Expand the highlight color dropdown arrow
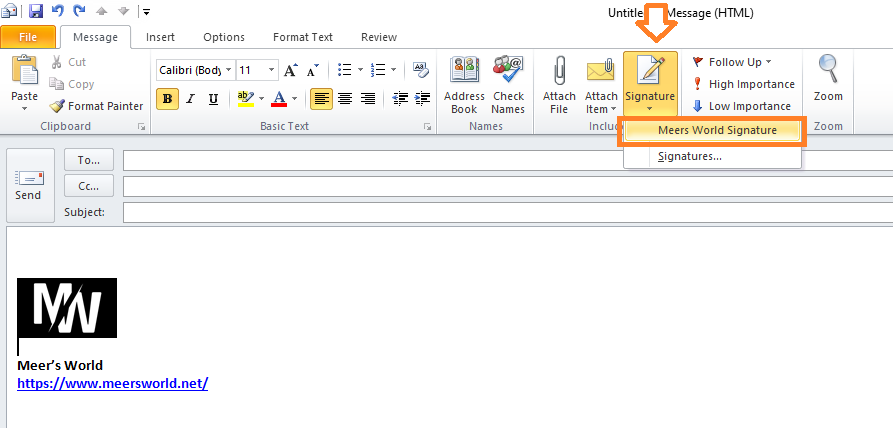 click(x=261, y=99)
